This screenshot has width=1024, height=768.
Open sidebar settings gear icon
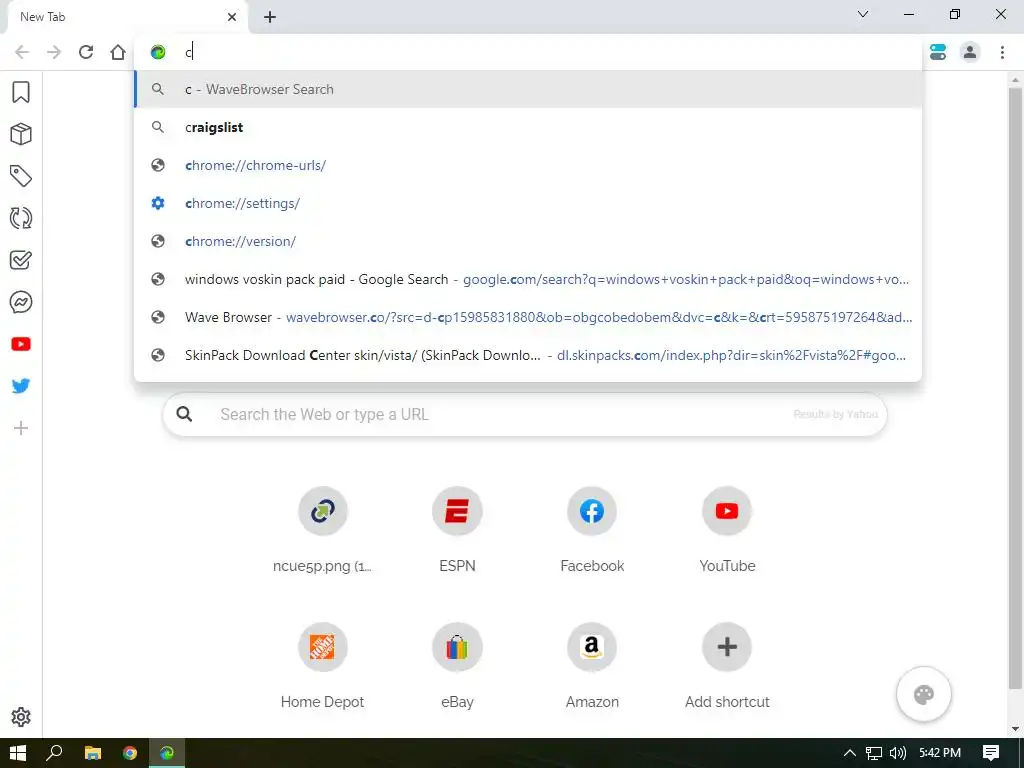click(x=21, y=716)
